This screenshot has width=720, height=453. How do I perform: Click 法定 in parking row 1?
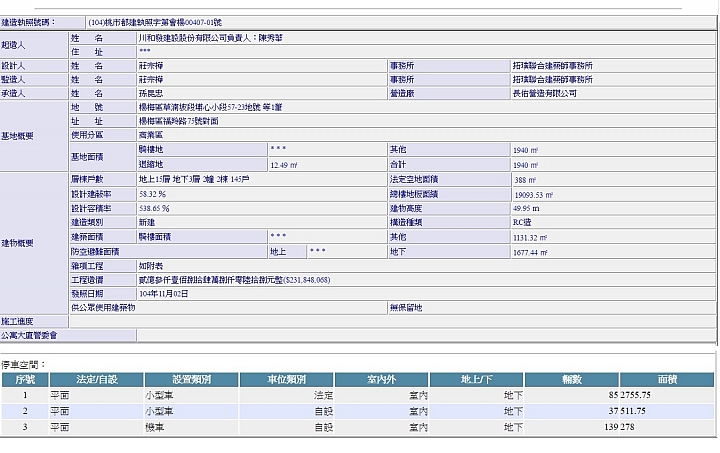(324, 395)
